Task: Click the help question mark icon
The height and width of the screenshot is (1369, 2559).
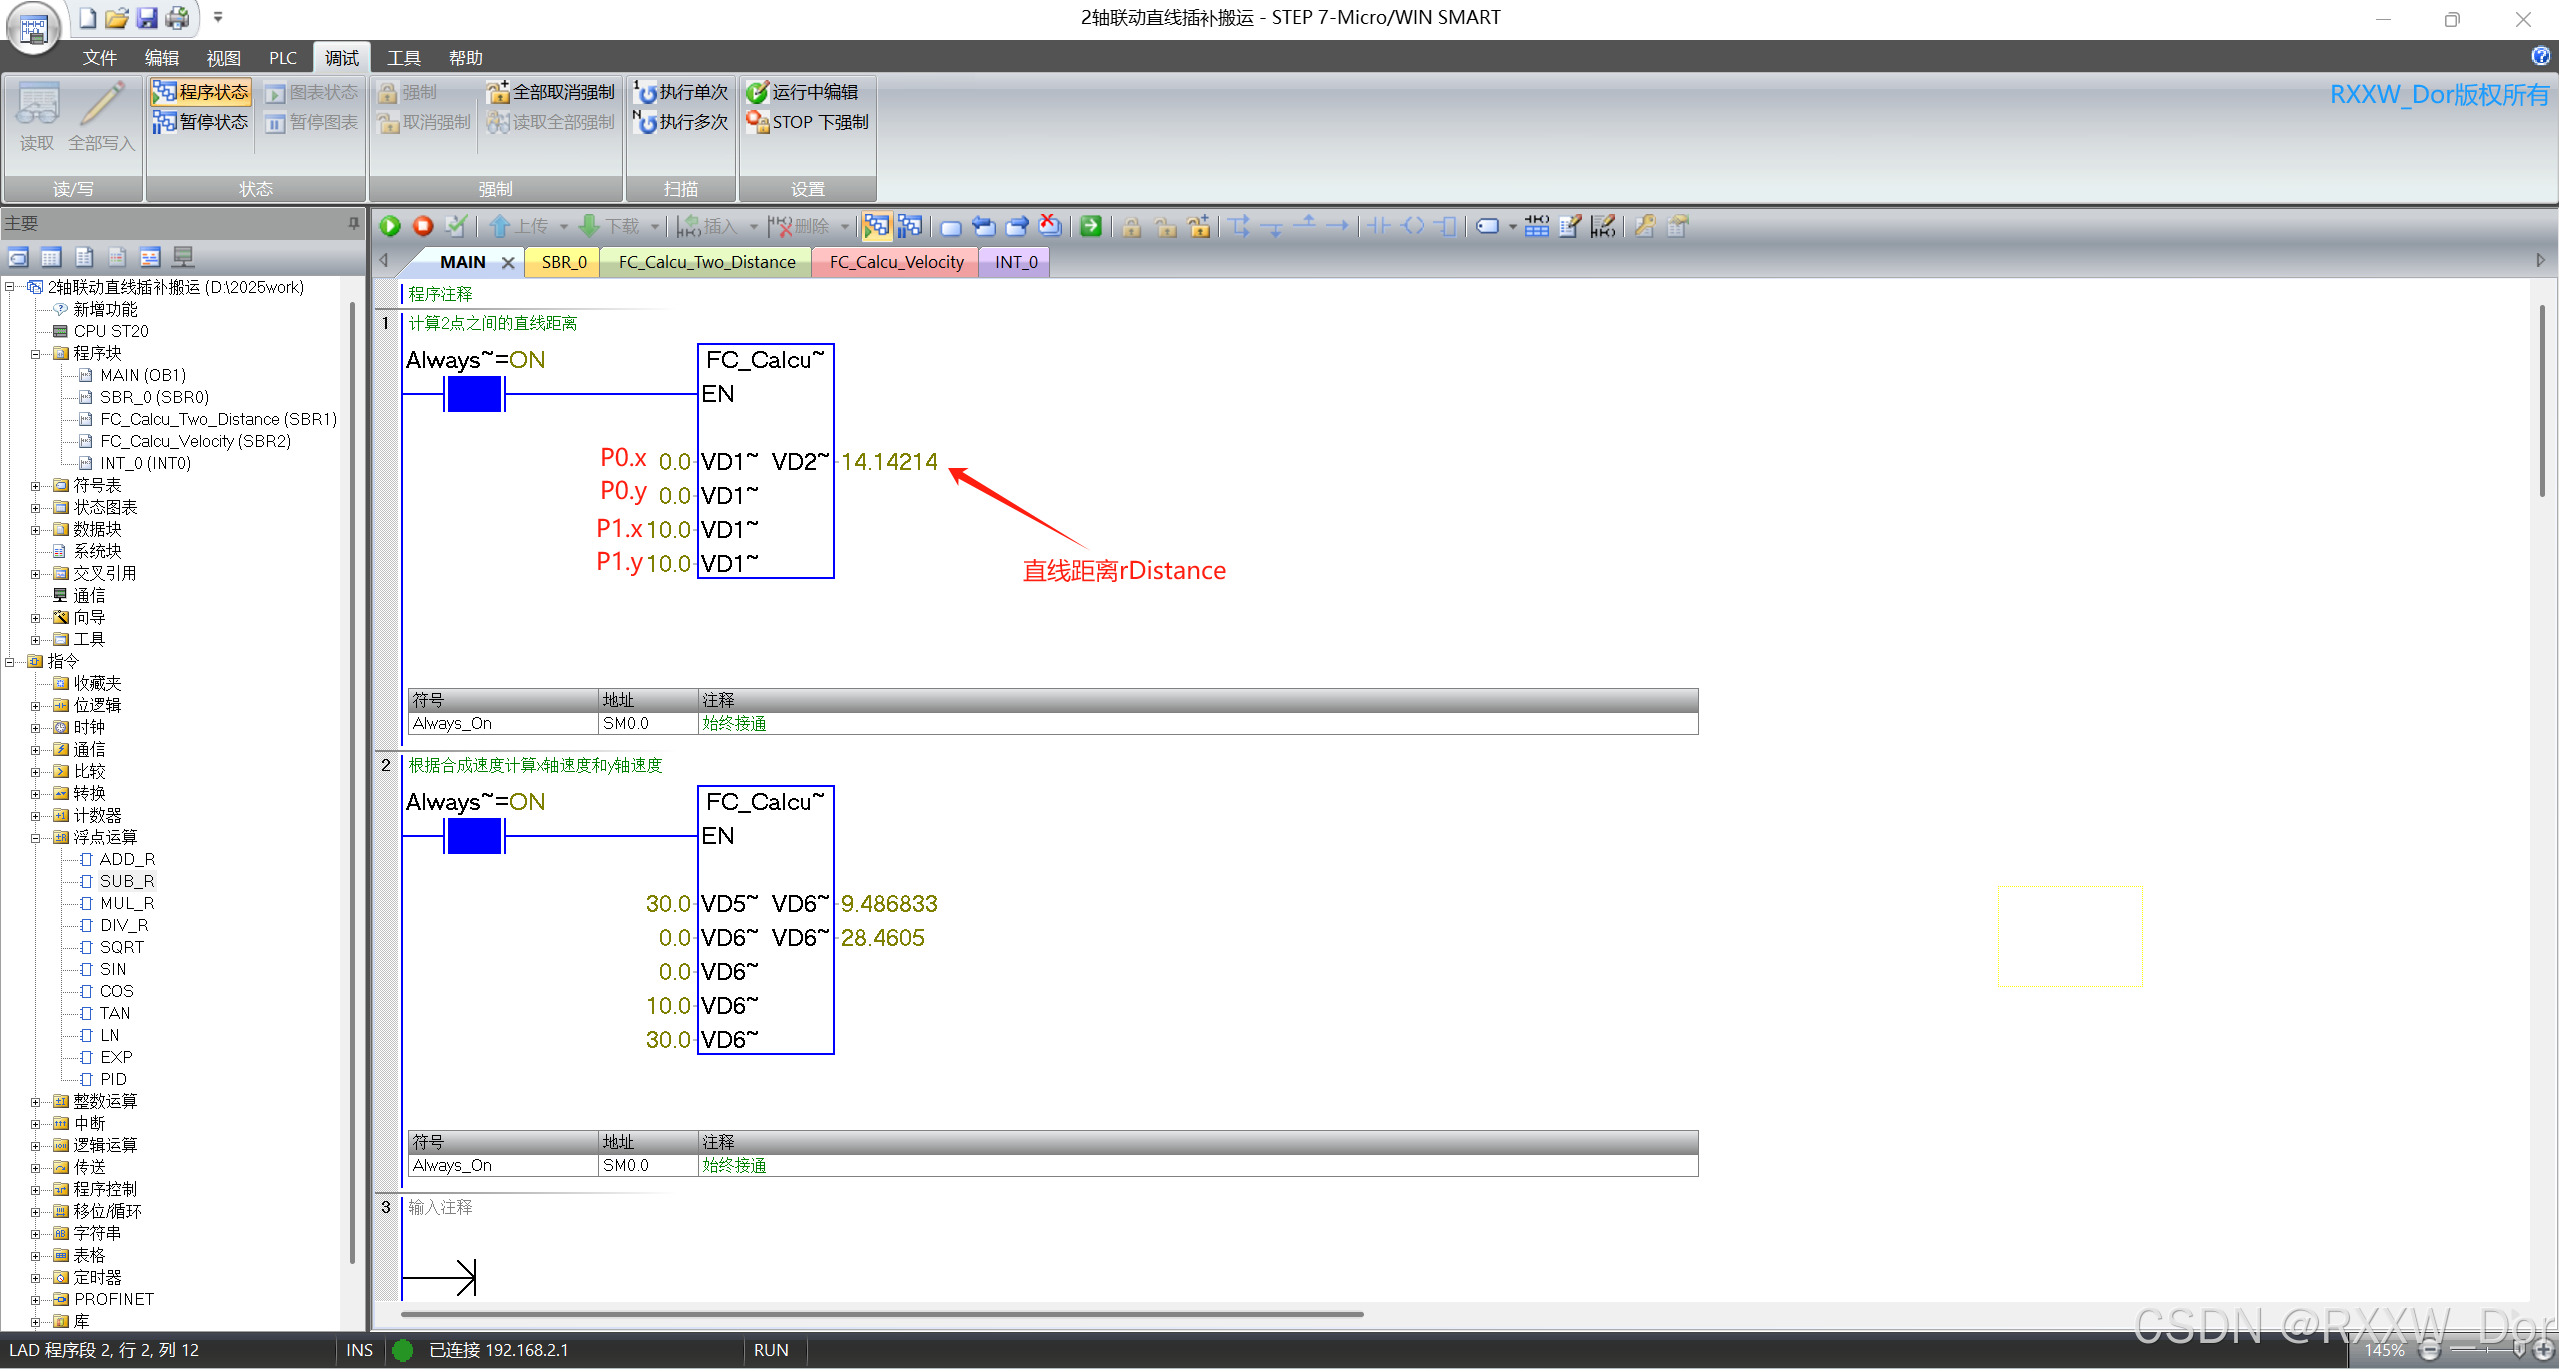Action: [x=2540, y=56]
